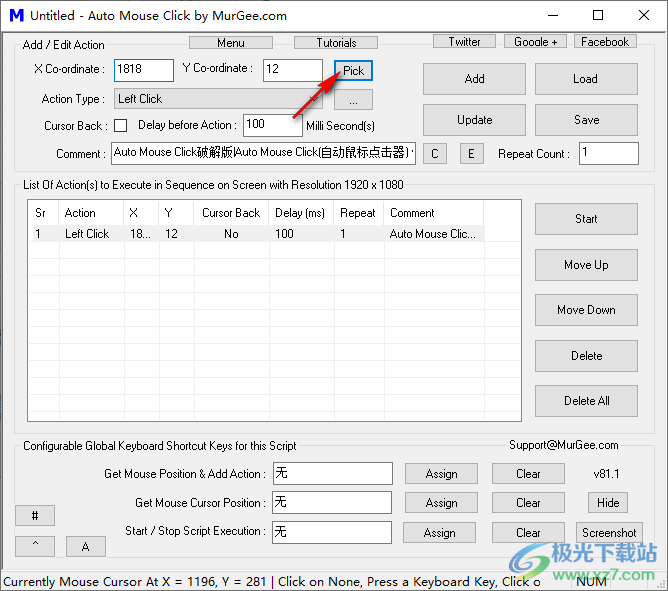Click the delay value 100 in list row

[x=284, y=234]
